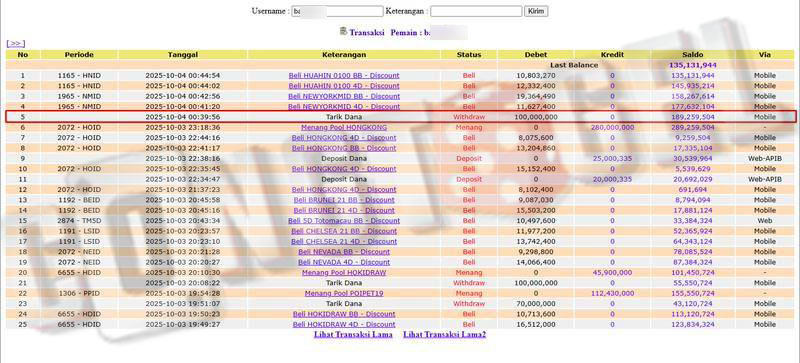This screenshot has height=363, width=800.
Task: Click the Kirim button
Action: pyautogui.click(x=536, y=11)
